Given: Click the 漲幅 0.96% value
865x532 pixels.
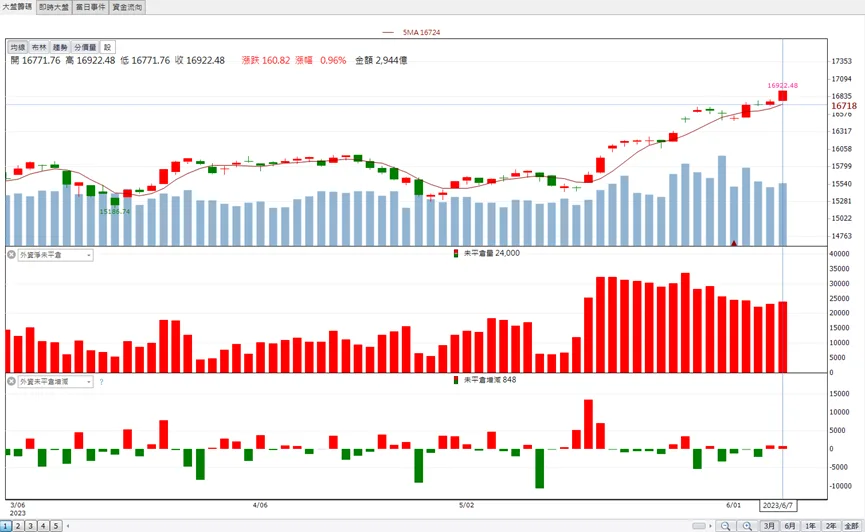Looking at the screenshot, I should tap(321, 61).
